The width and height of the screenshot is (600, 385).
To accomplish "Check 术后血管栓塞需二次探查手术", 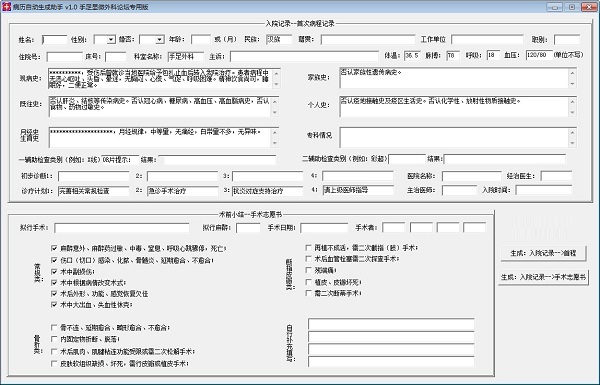I will click(308, 259).
